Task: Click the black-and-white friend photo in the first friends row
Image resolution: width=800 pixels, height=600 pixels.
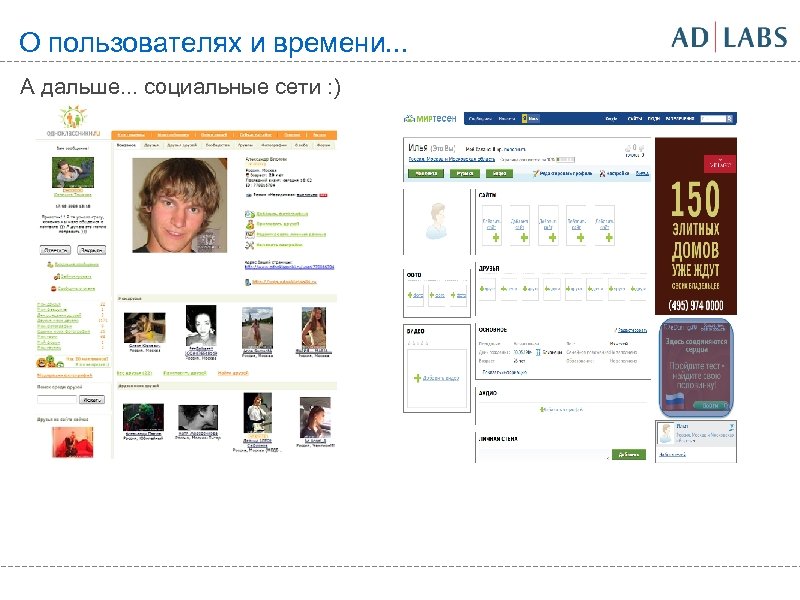Action: [201, 326]
